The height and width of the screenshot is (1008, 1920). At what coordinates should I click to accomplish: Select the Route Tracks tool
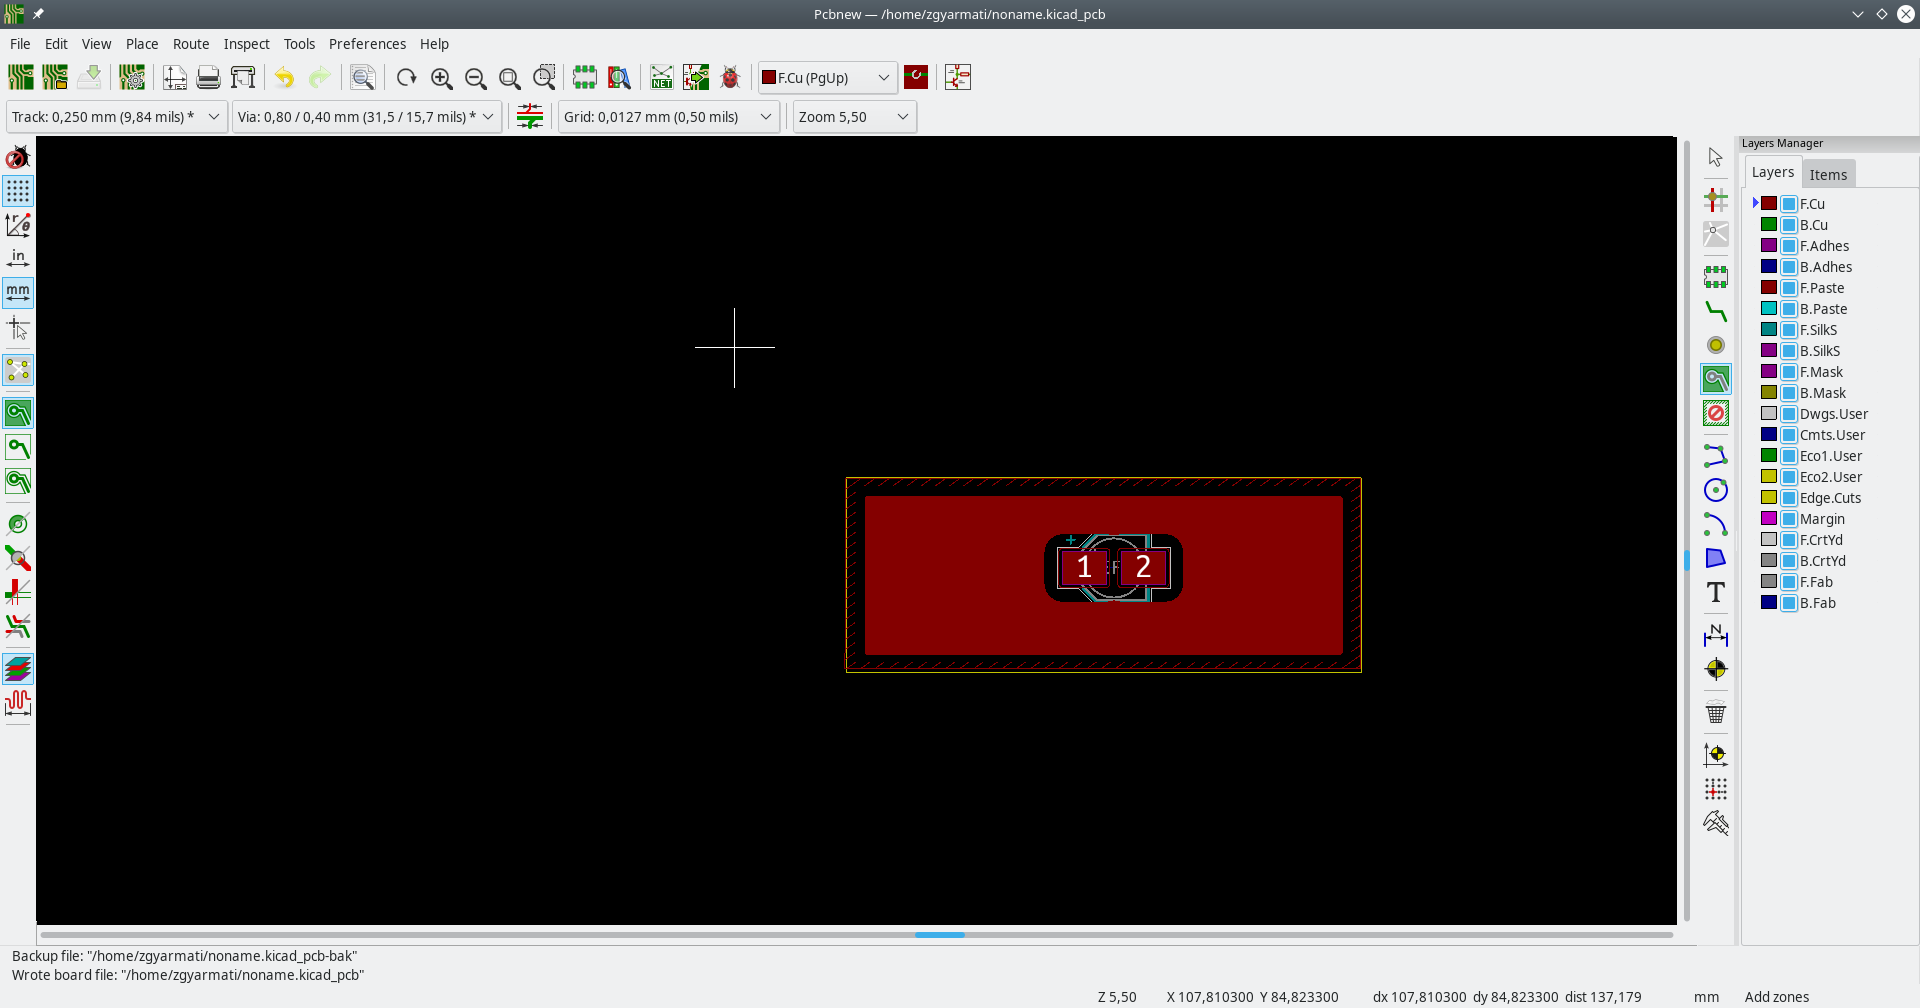click(x=1716, y=312)
